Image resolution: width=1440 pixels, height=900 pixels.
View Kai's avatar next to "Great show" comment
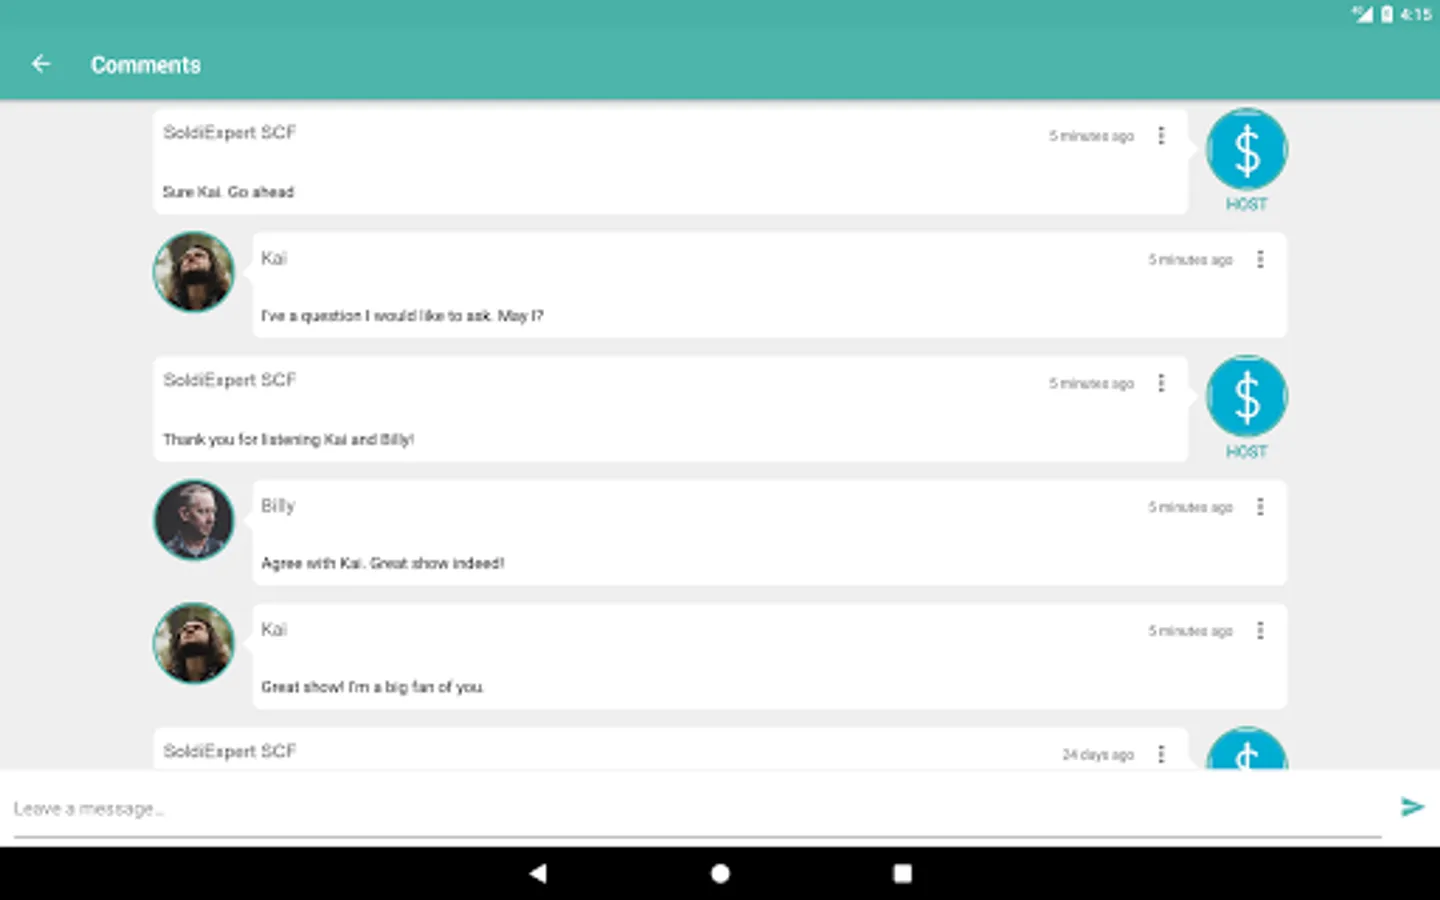(193, 643)
